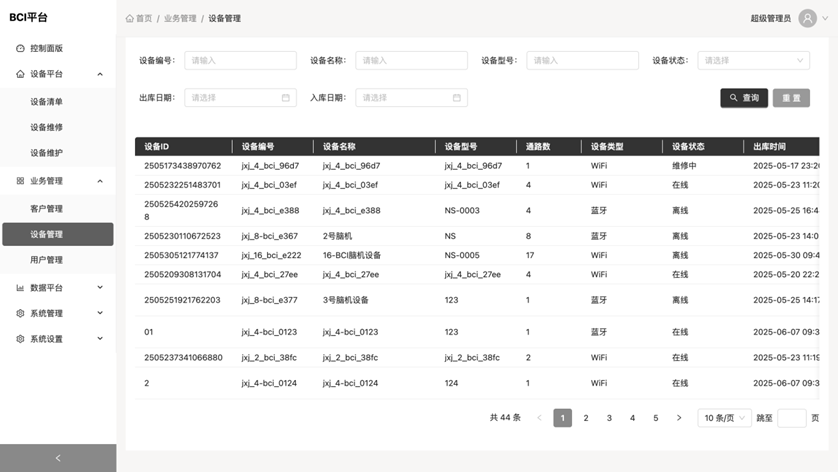
Task: Expand the 系统管理 menu
Action: tap(57, 313)
